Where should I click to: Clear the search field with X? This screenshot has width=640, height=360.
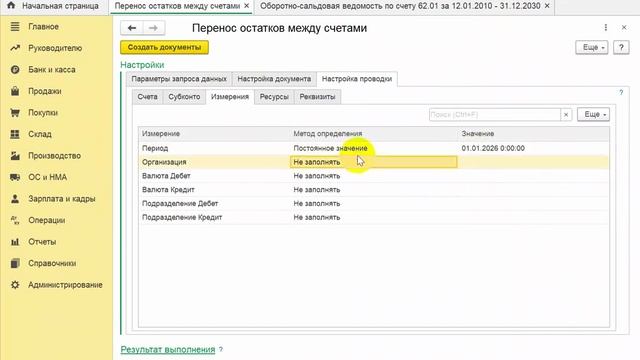coord(566,115)
